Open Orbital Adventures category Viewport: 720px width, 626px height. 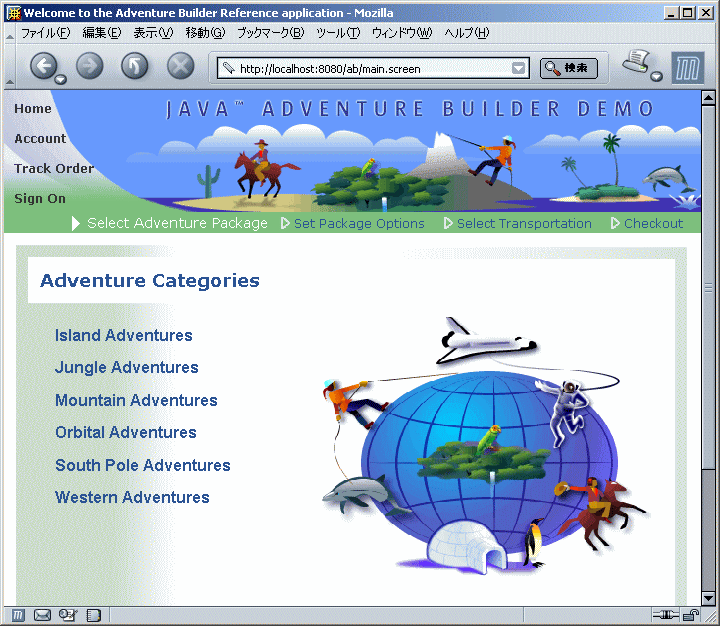coord(125,432)
